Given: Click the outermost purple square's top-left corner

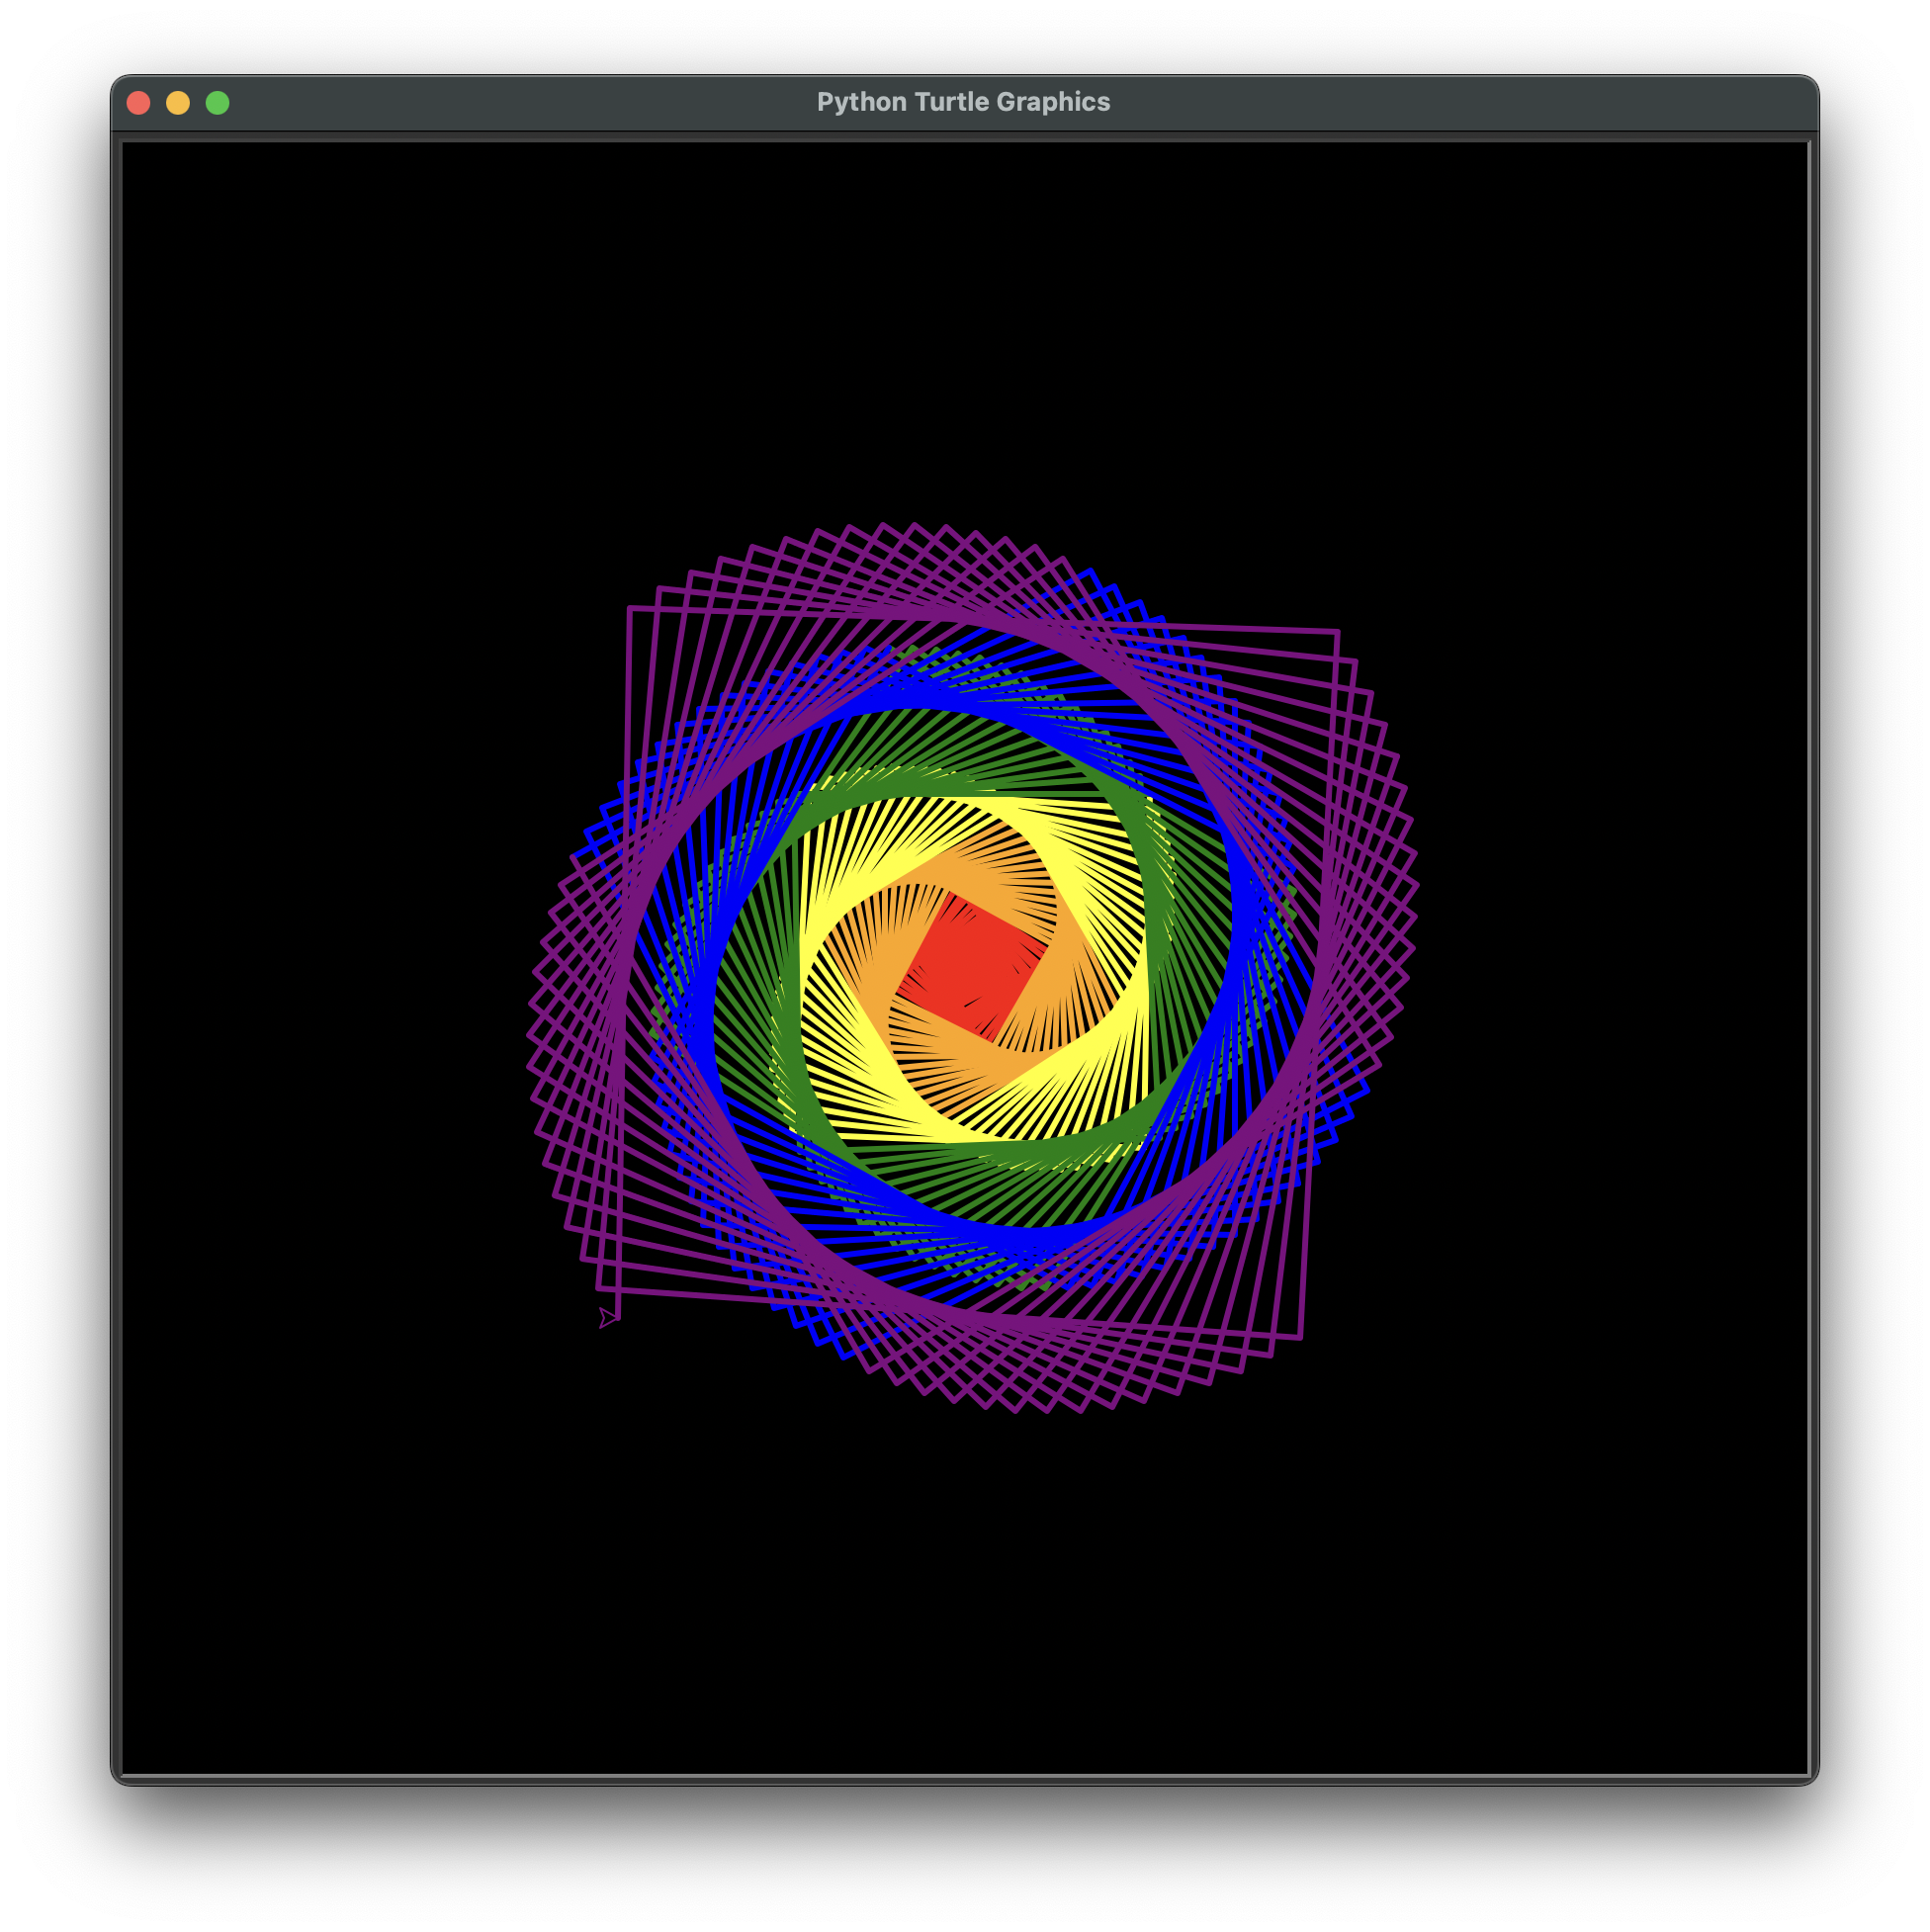Looking at the screenshot, I should [629, 608].
